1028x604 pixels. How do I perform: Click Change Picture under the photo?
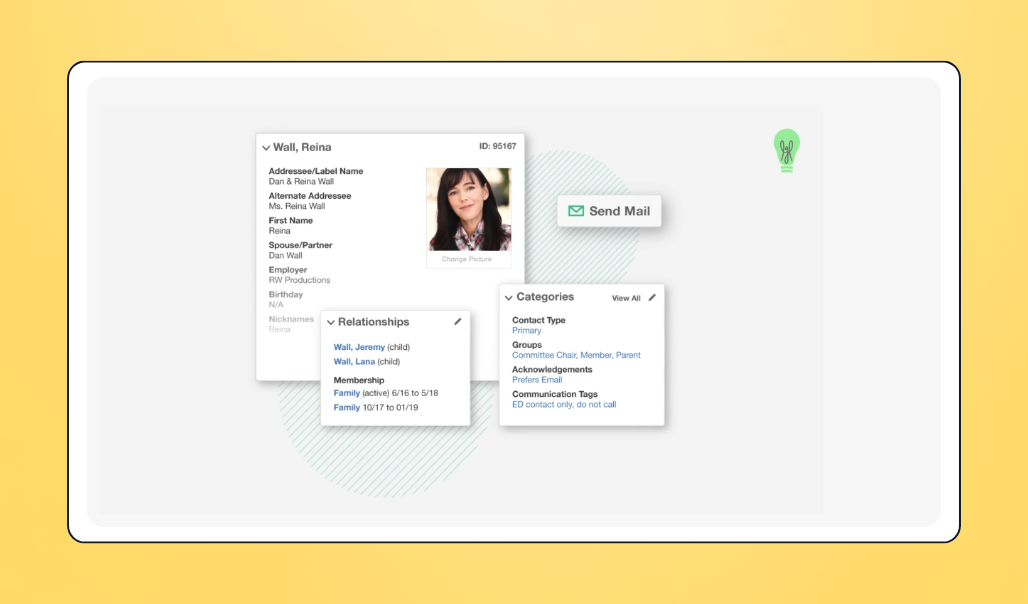(467, 259)
